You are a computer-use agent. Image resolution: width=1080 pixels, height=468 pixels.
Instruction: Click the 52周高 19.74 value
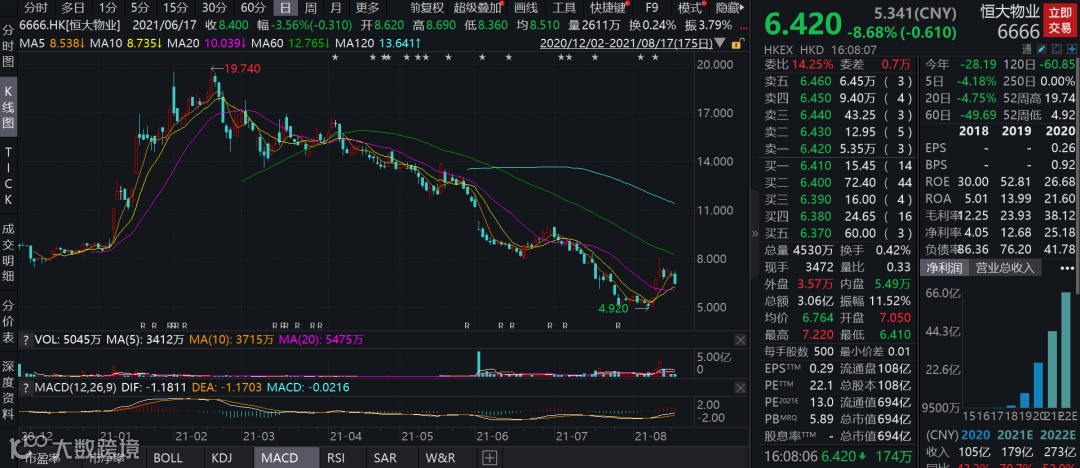1061,97
